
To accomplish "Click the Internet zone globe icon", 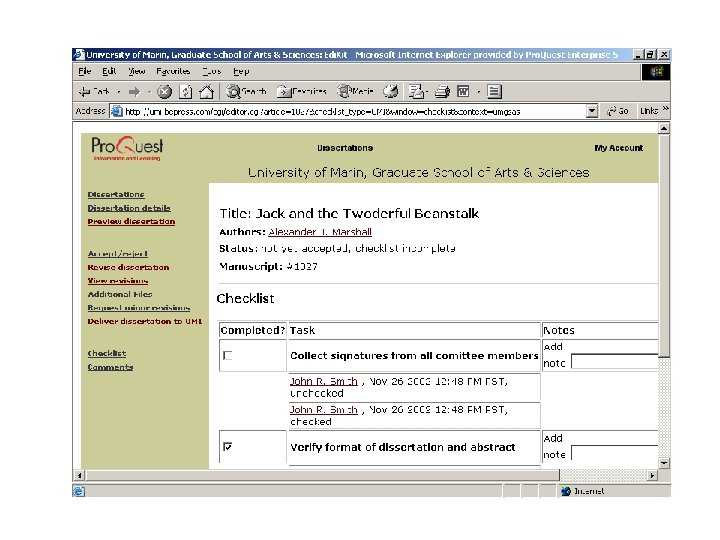I will tap(566, 491).
